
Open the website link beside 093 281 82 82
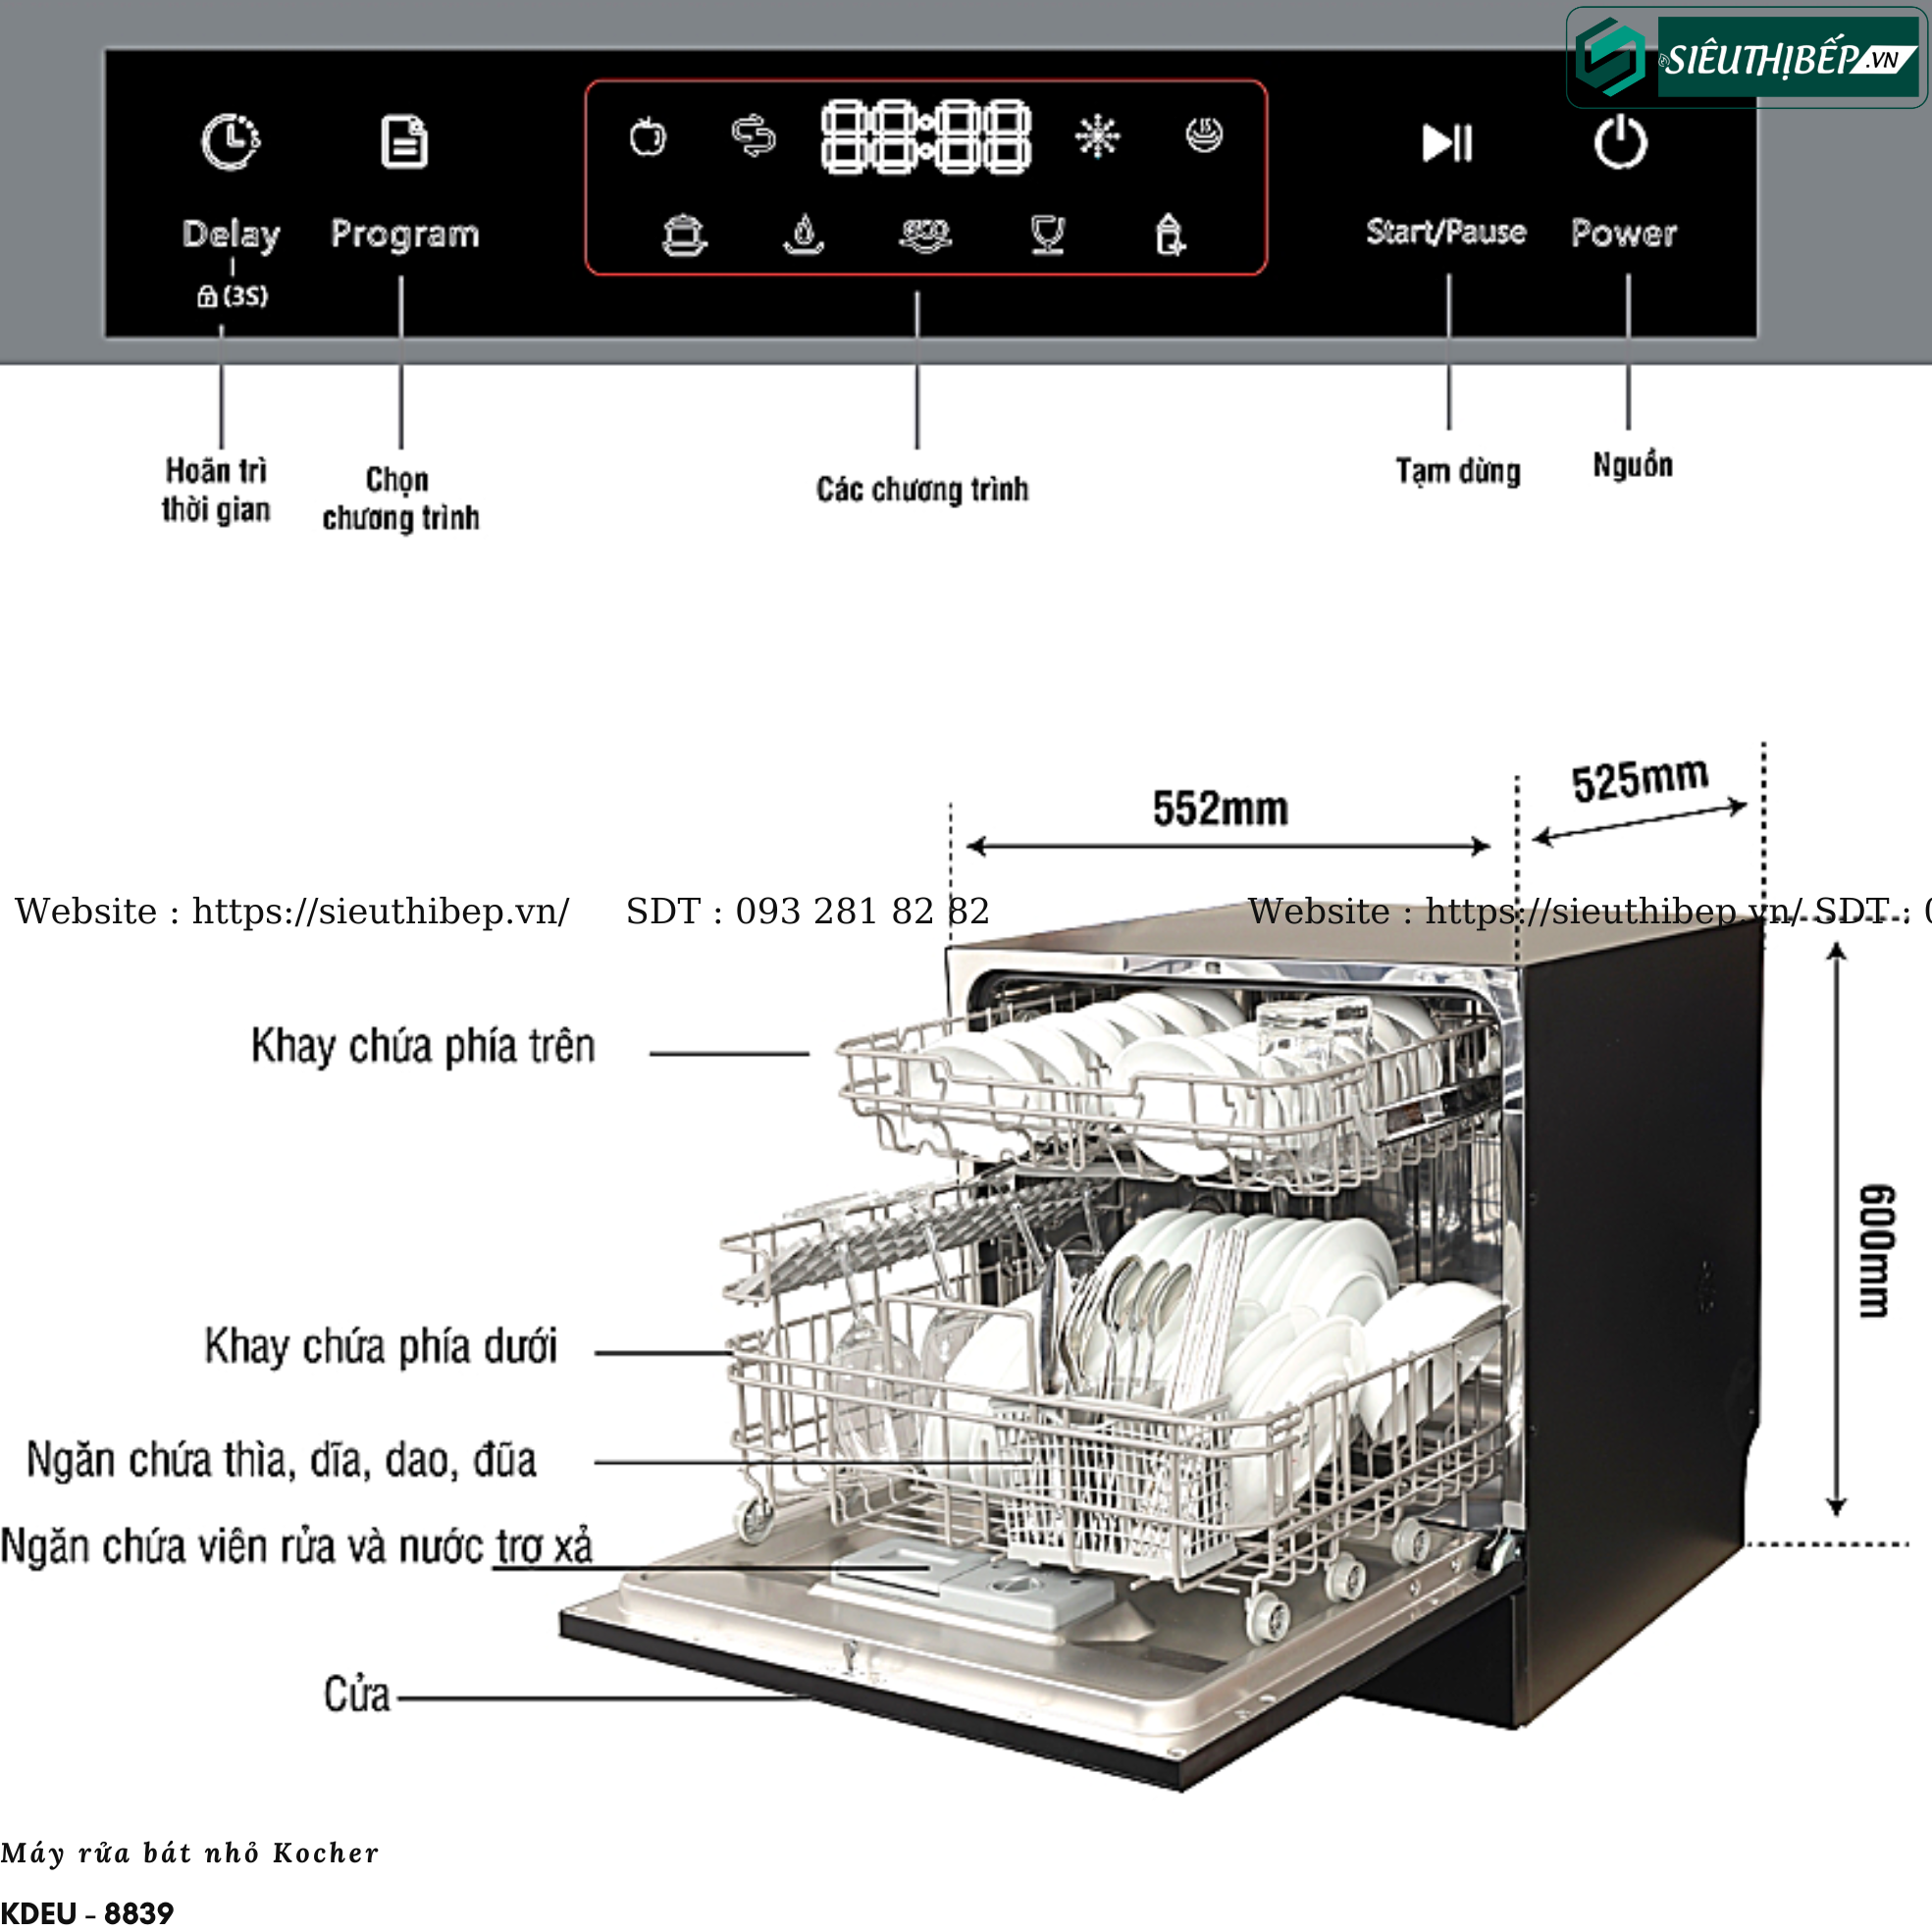(x=381, y=911)
